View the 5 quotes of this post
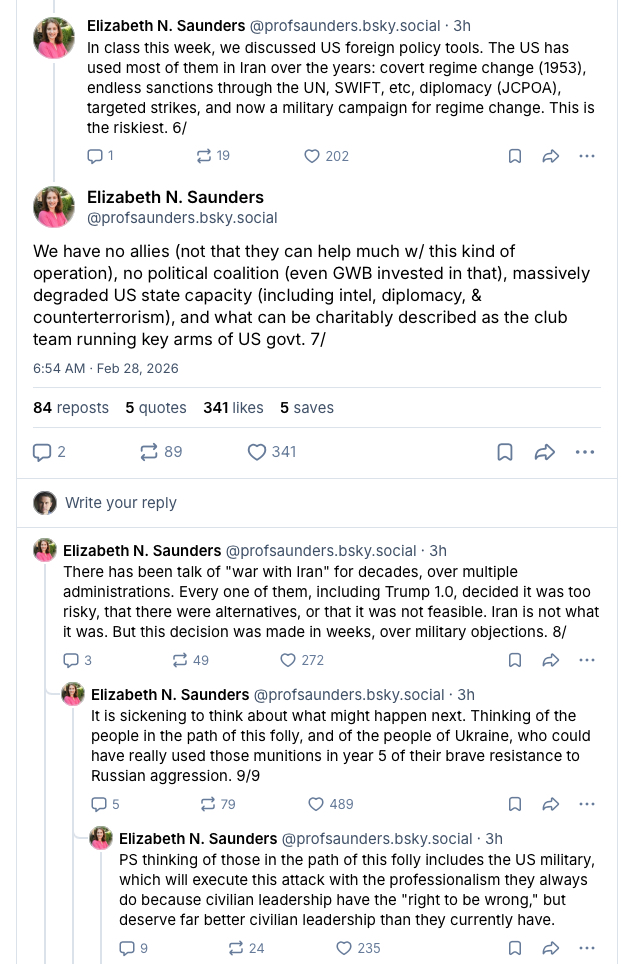The width and height of the screenshot is (642, 964). tap(156, 408)
